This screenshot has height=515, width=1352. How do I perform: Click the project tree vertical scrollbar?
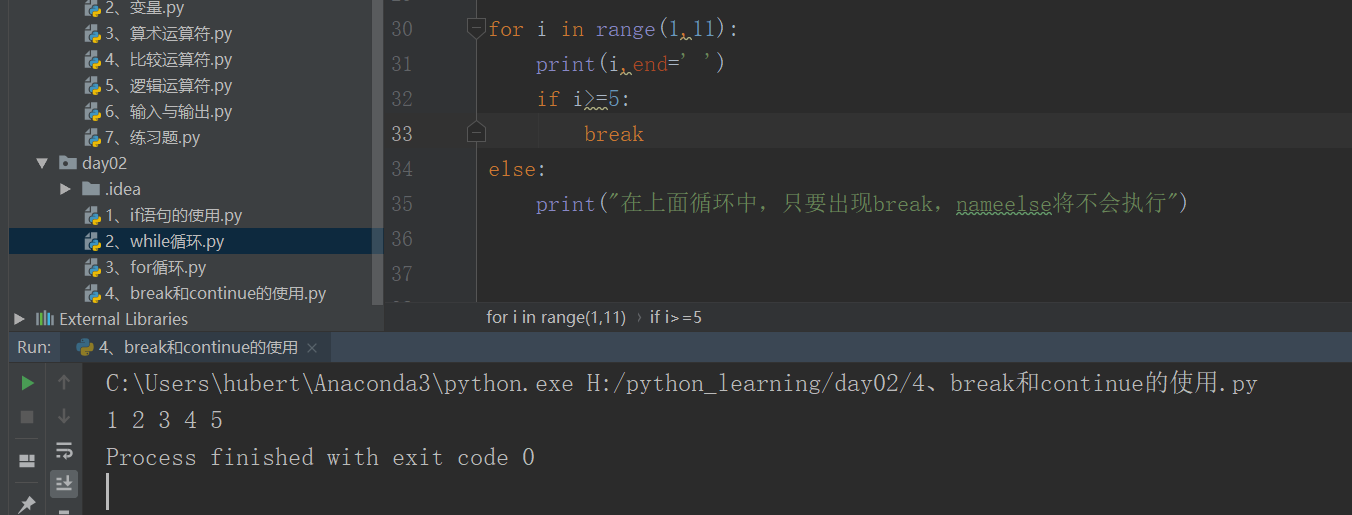pos(377,150)
